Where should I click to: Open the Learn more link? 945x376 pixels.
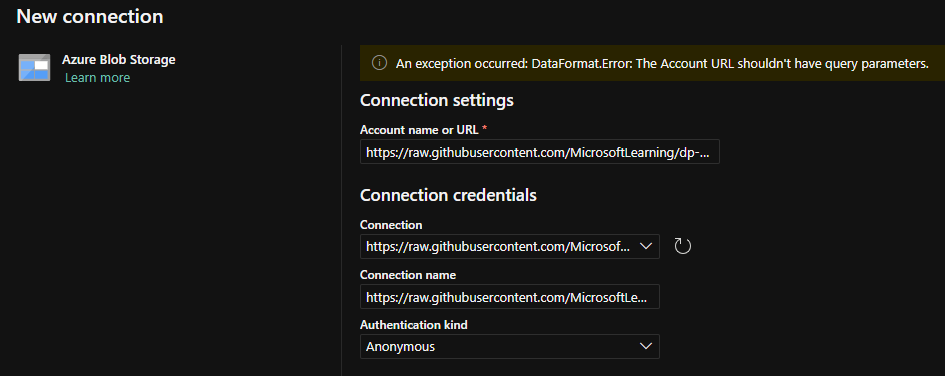tap(97, 78)
